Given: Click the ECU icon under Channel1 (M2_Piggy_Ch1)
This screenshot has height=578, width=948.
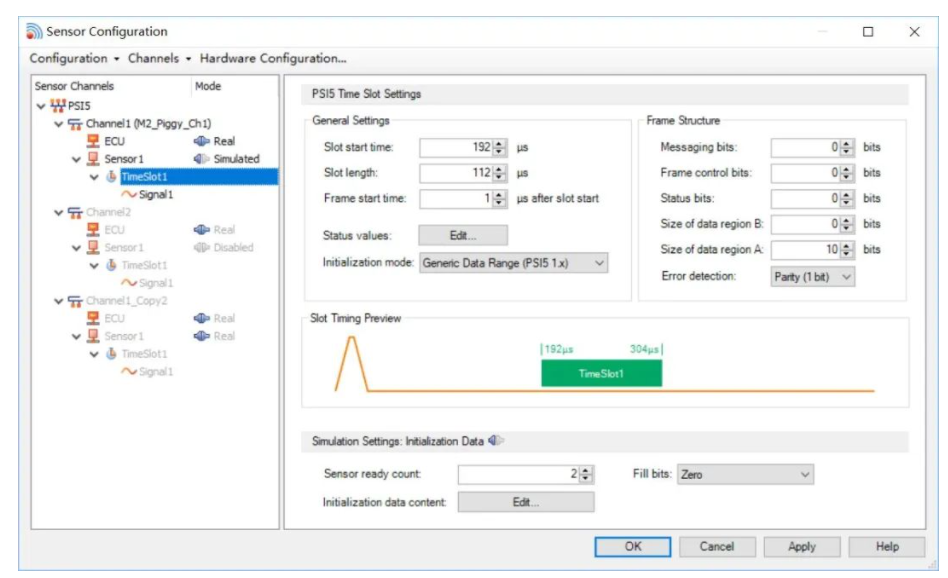Looking at the screenshot, I should pos(93,141).
